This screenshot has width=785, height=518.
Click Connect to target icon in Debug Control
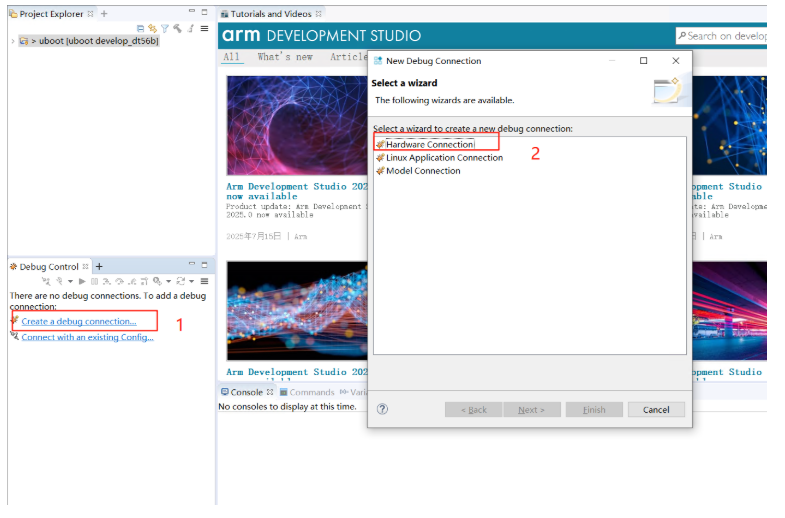46,282
